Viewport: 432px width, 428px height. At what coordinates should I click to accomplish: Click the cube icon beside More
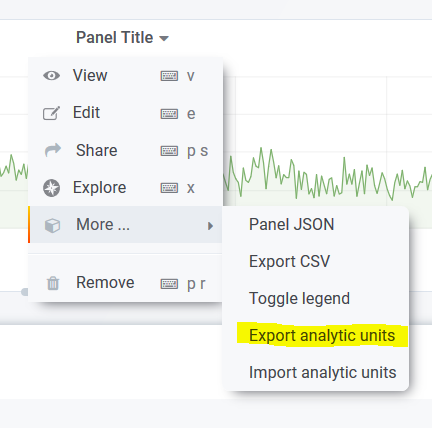pos(52,225)
